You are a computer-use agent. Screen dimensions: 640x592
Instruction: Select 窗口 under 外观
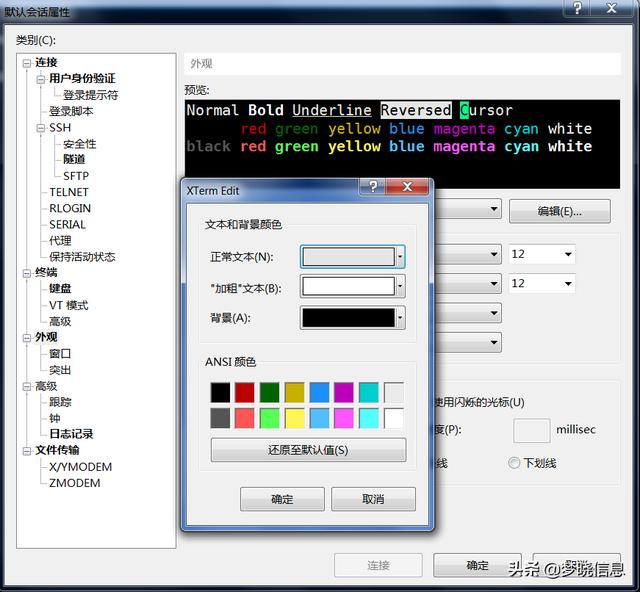coord(60,354)
